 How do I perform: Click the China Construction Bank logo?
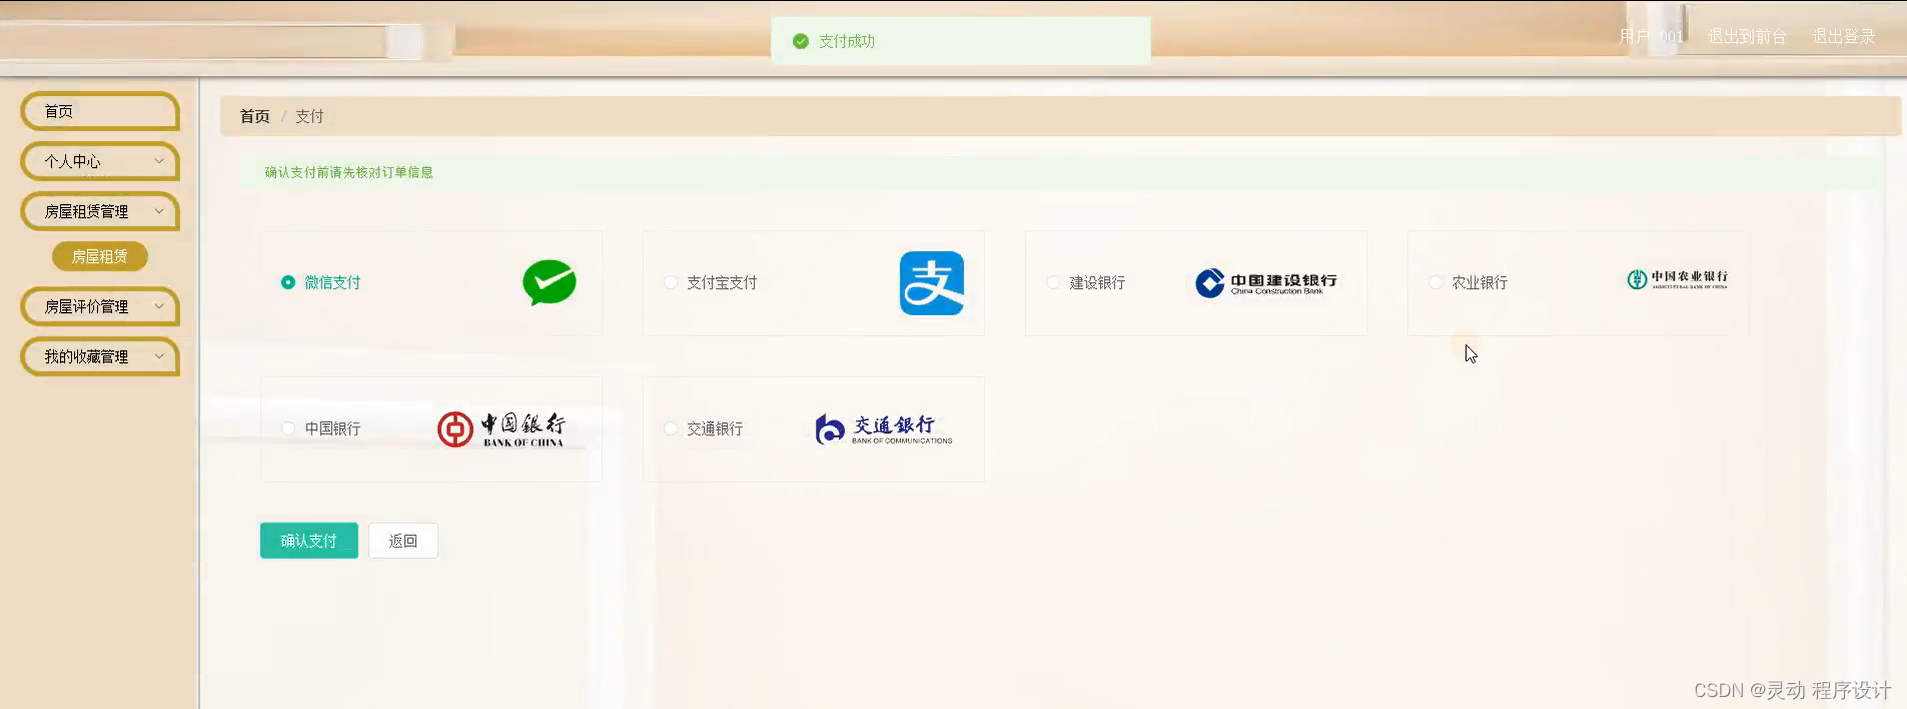[1266, 283]
